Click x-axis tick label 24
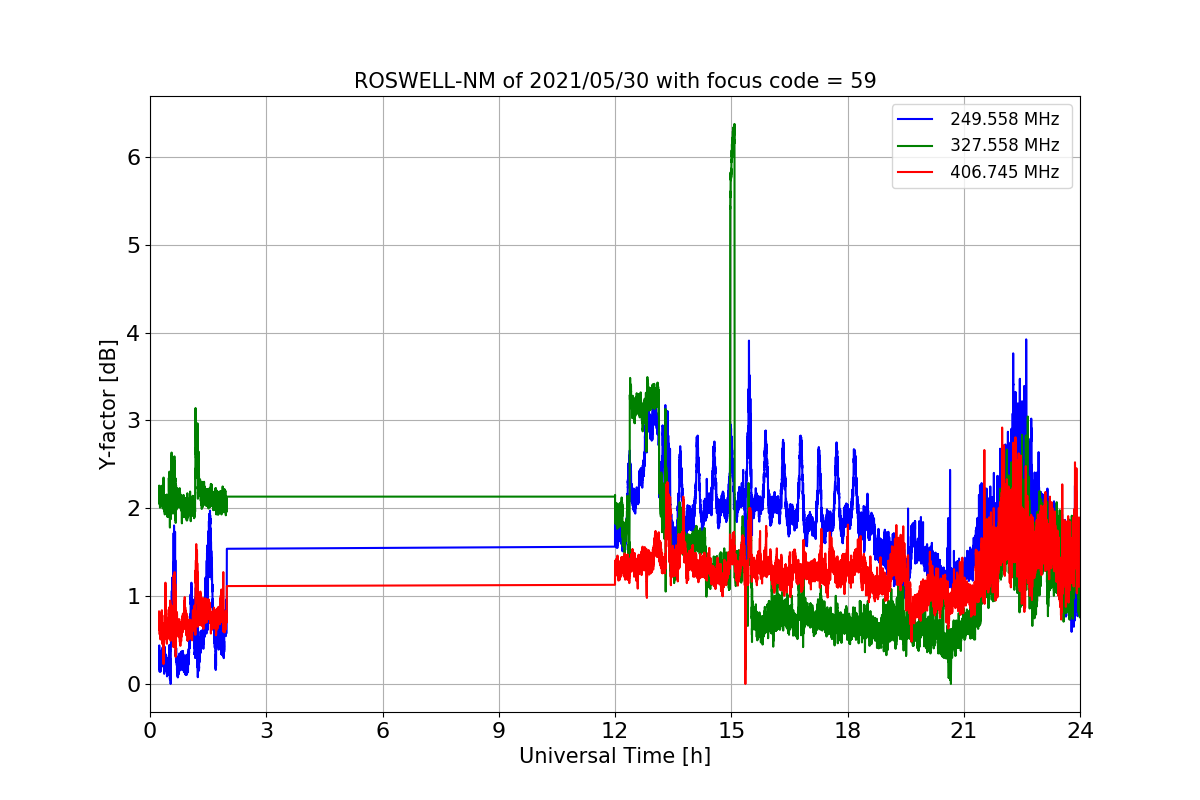This screenshot has height=800, width=1200. point(1080,731)
